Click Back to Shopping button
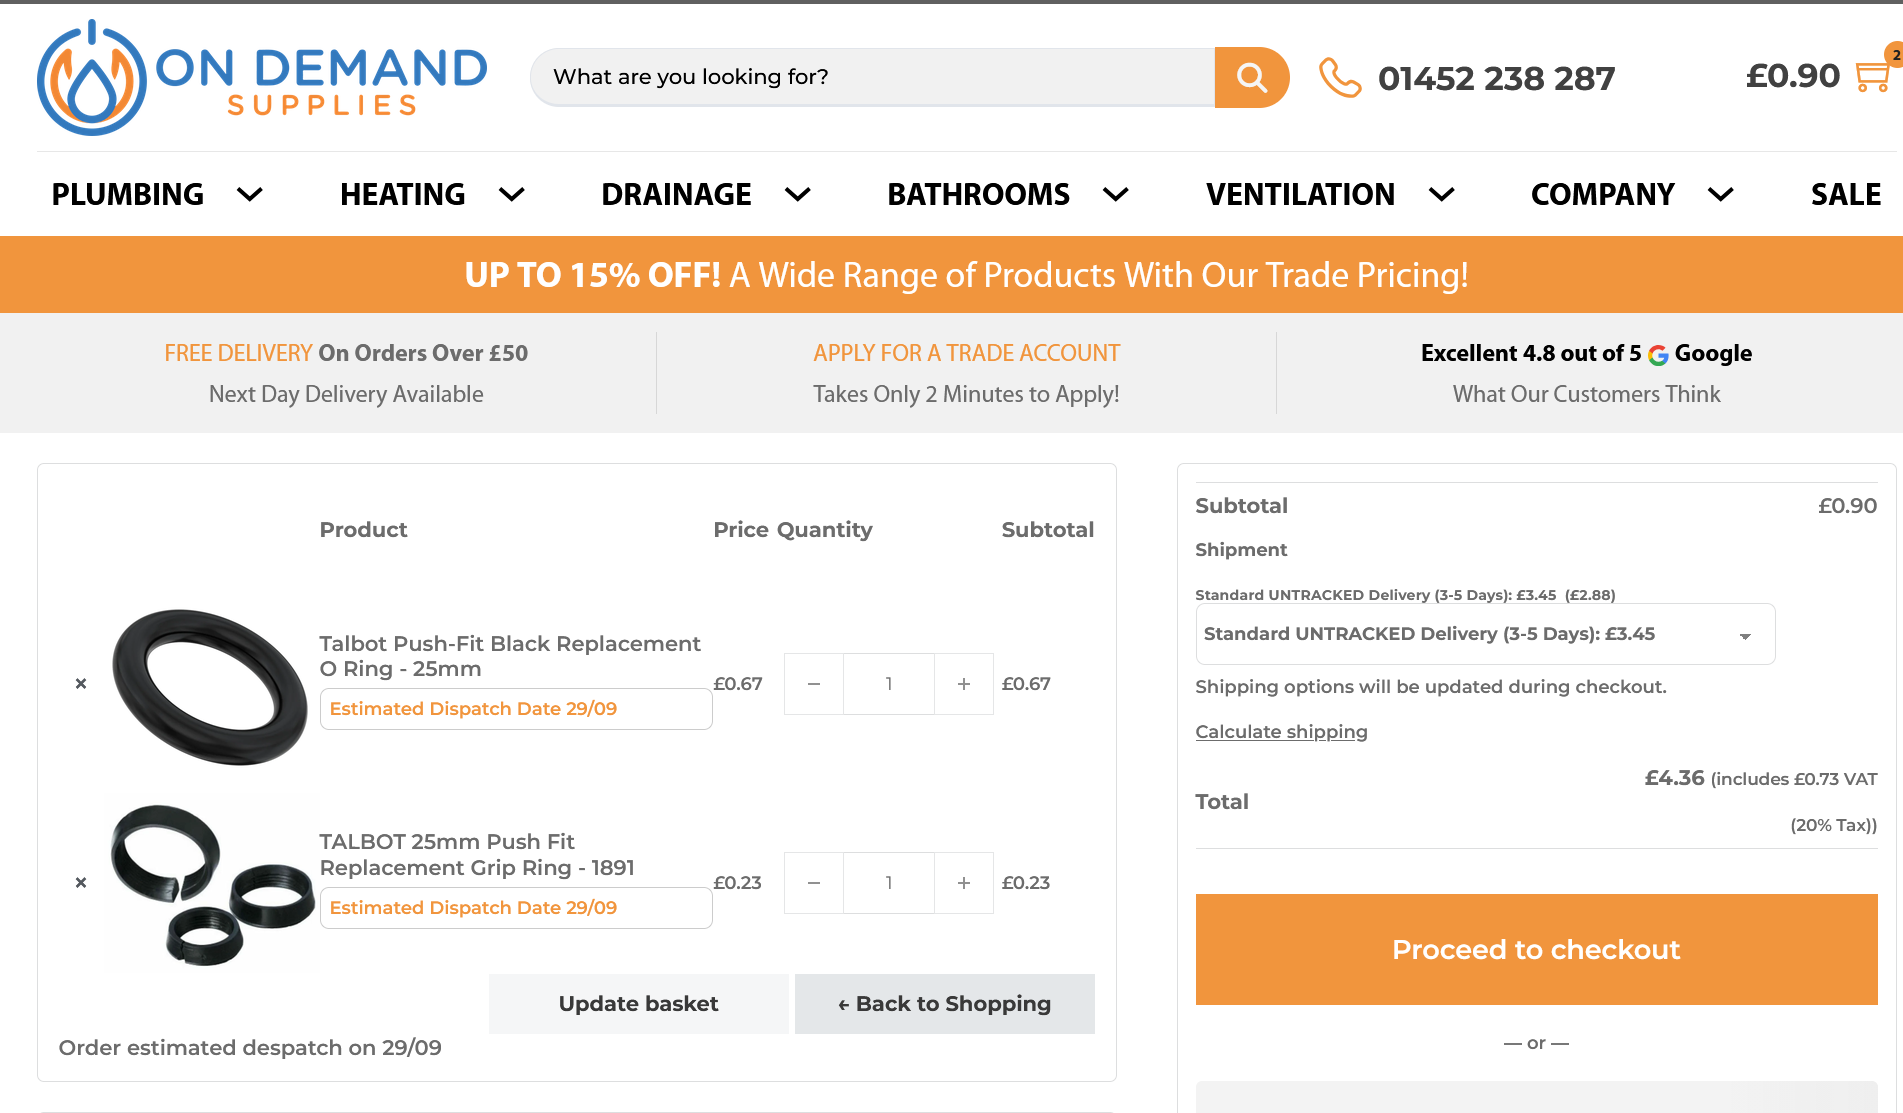The width and height of the screenshot is (1903, 1113). (x=945, y=1004)
